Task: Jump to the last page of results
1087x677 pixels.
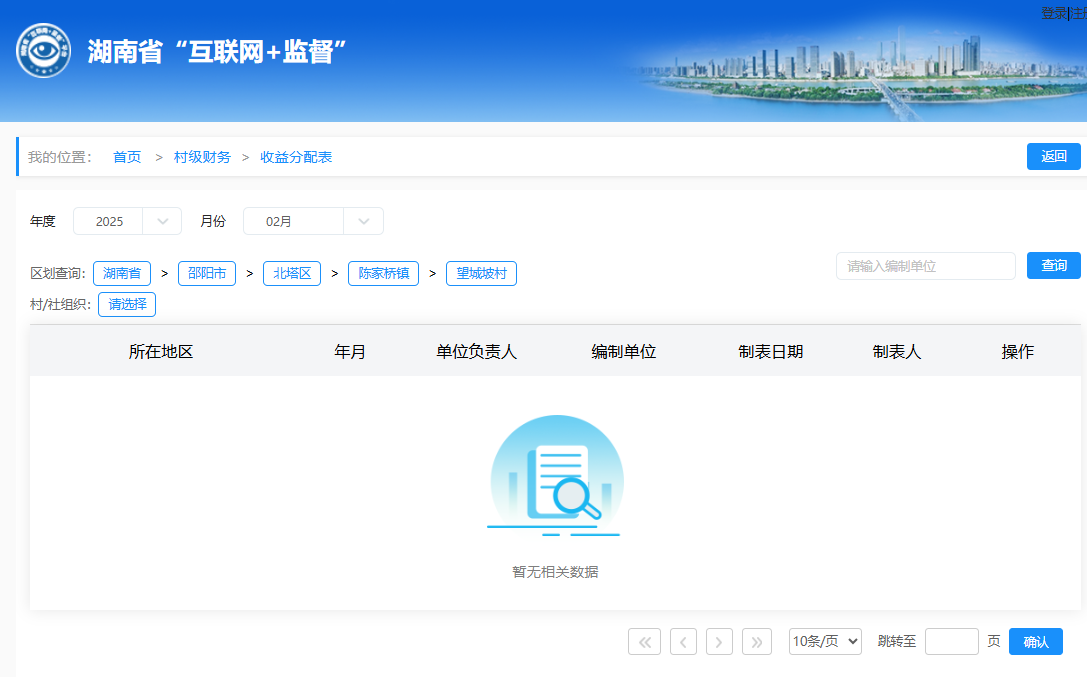Action: [x=757, y=642]
